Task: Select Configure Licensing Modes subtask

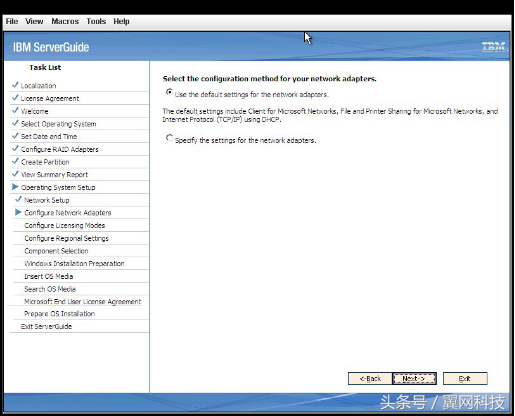Action: pos(65,226)
